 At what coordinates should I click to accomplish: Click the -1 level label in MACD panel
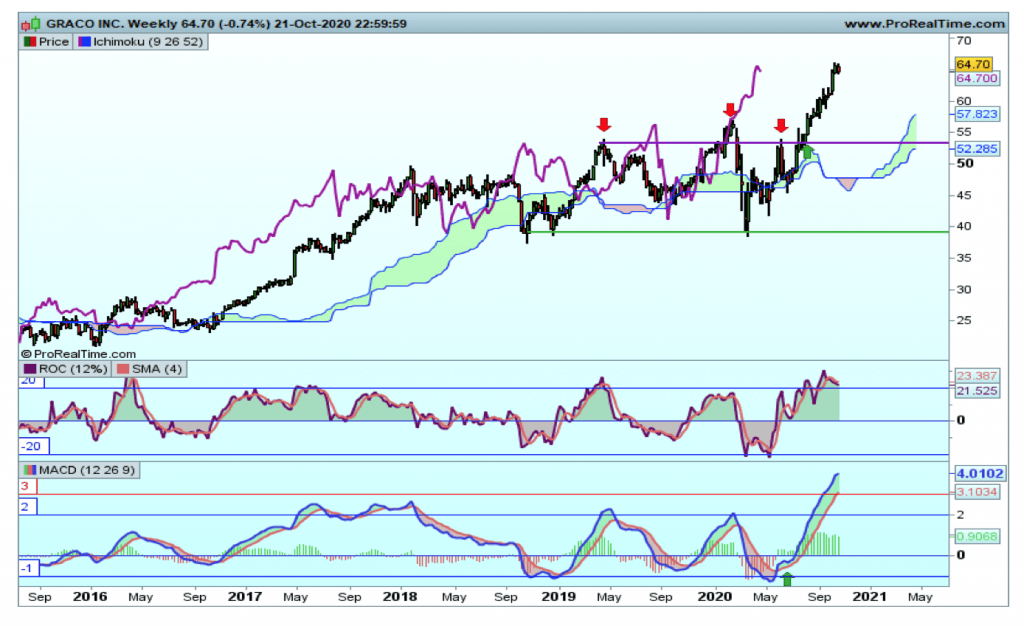point(27,569)
